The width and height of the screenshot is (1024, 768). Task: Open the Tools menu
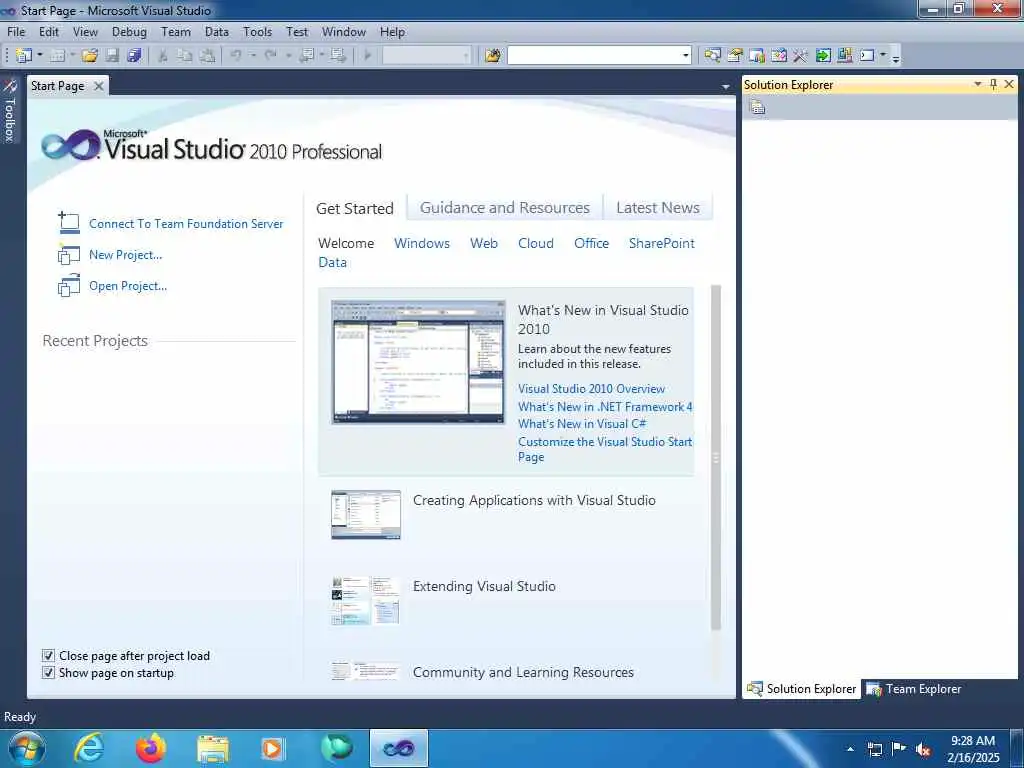click(257, 31)
